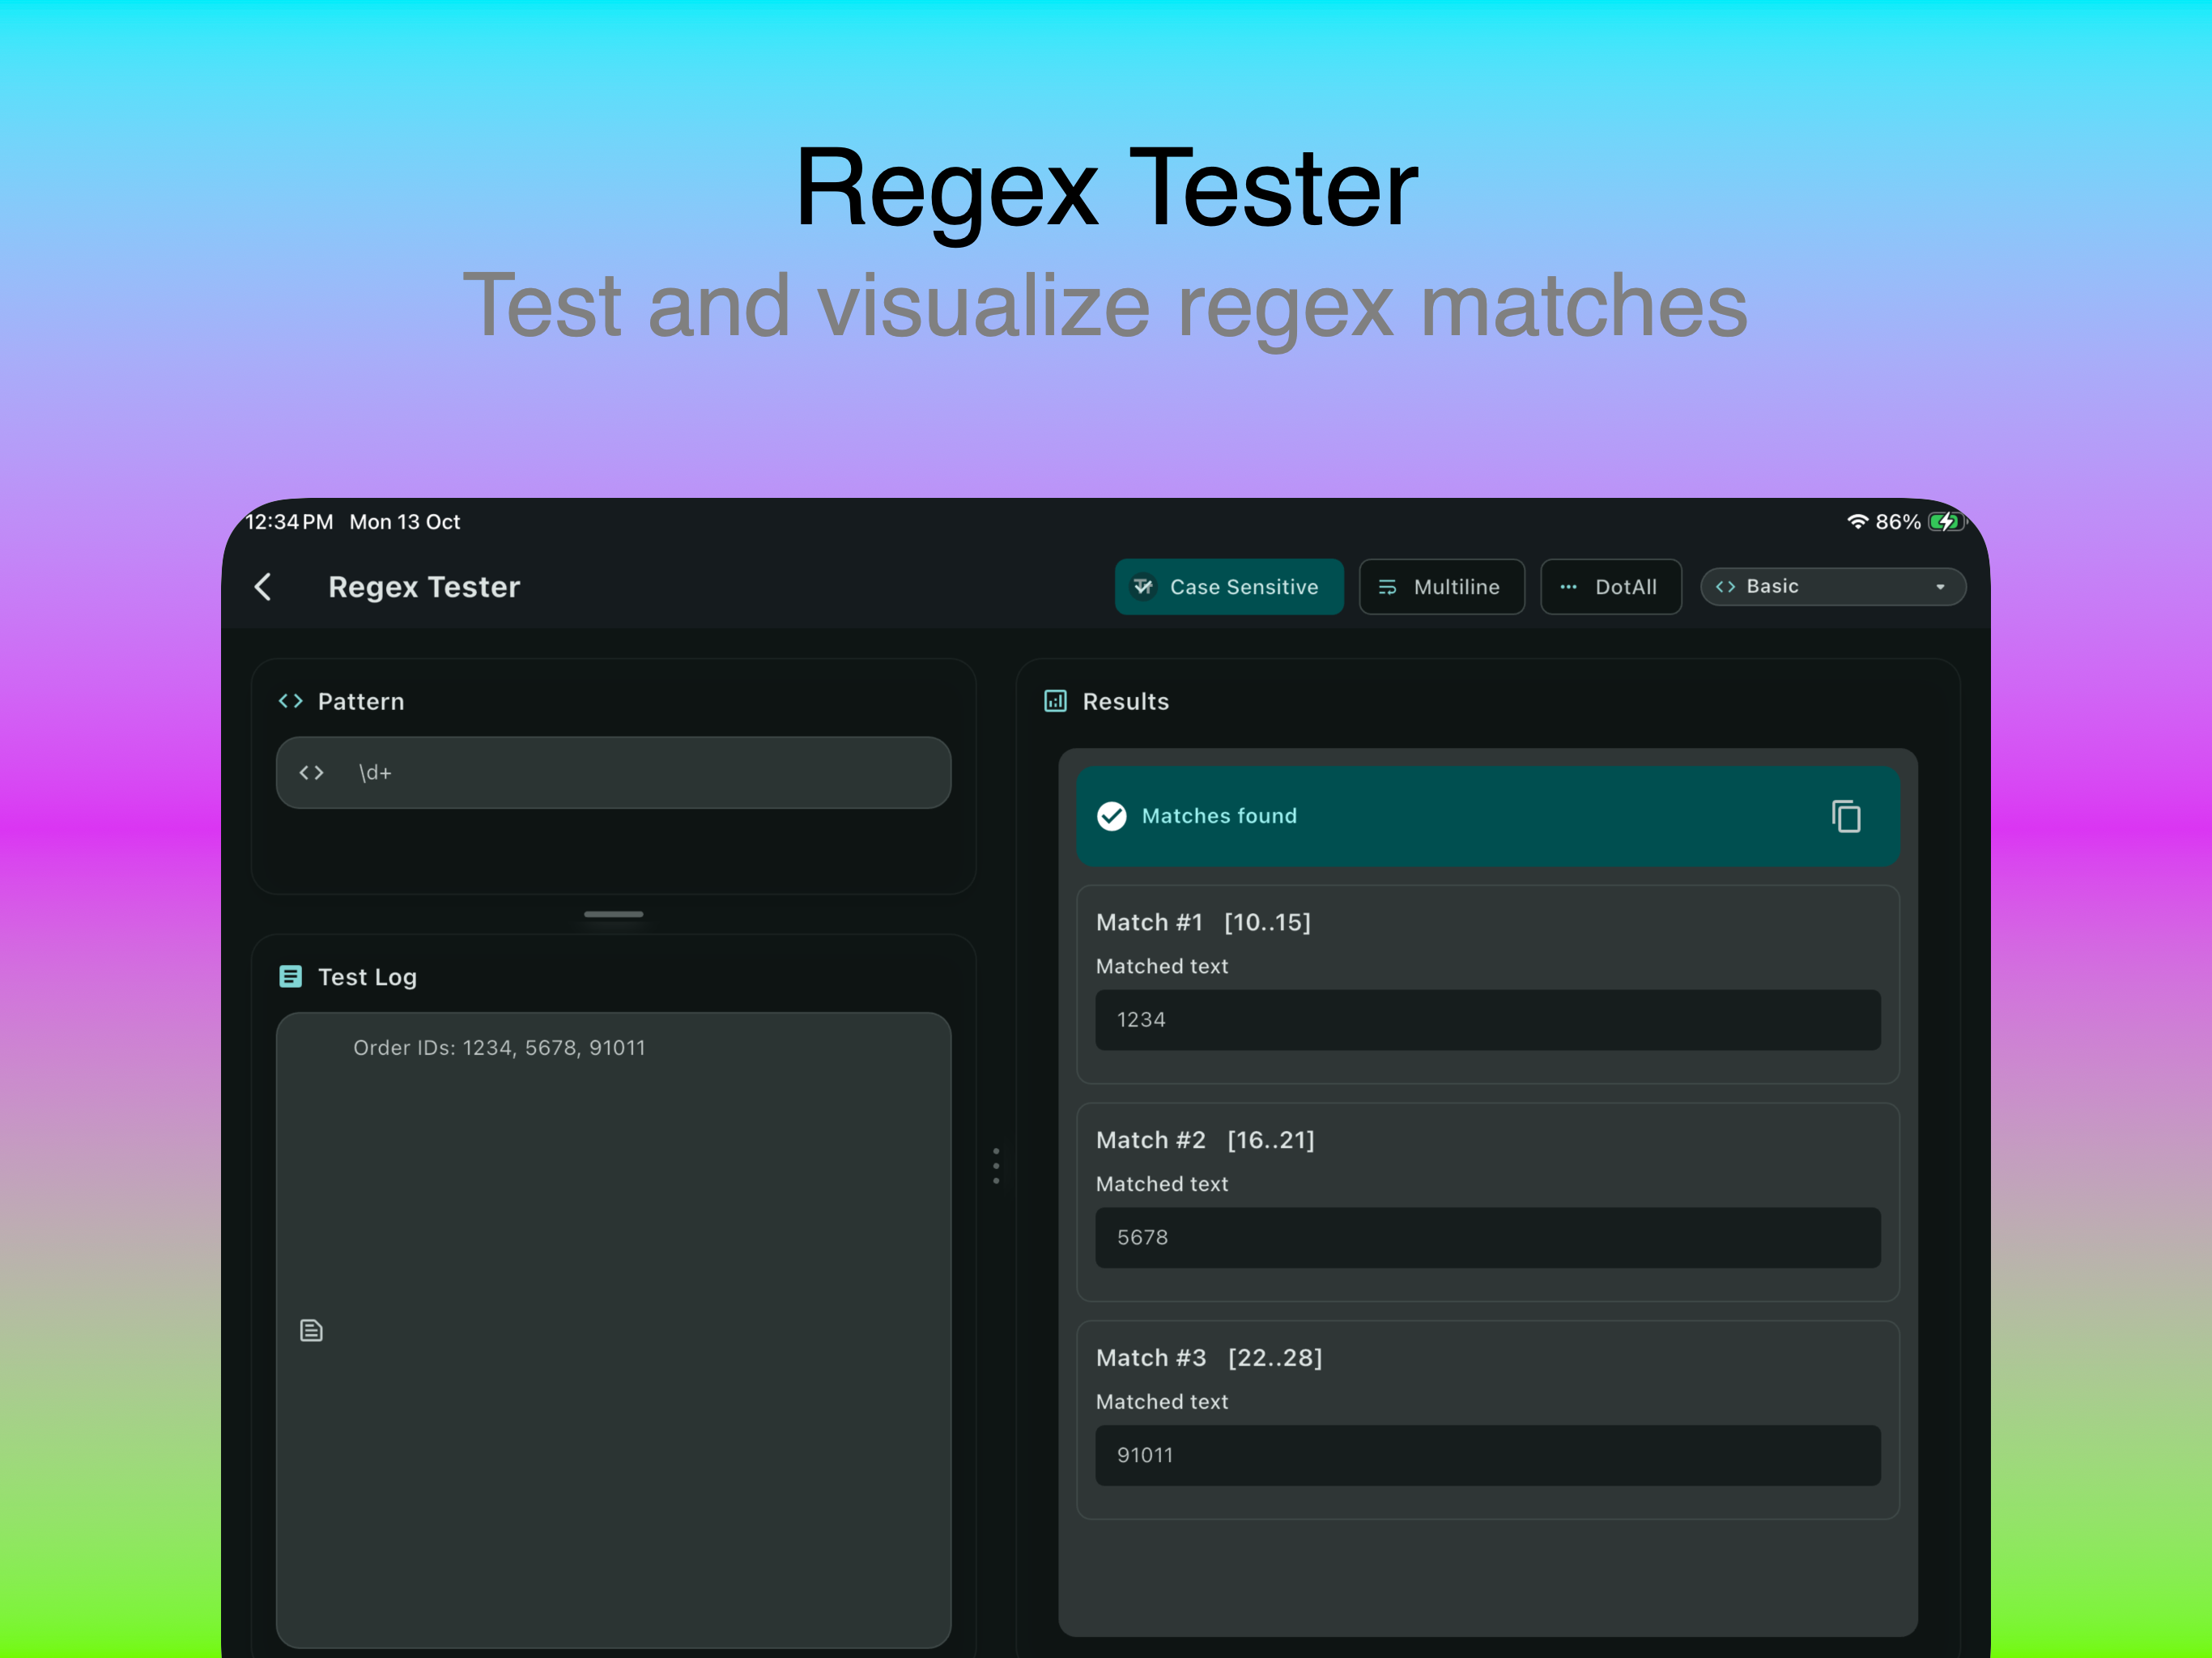Click the Multiline mode icon

pyautogui.click(x=1388, y=587)
